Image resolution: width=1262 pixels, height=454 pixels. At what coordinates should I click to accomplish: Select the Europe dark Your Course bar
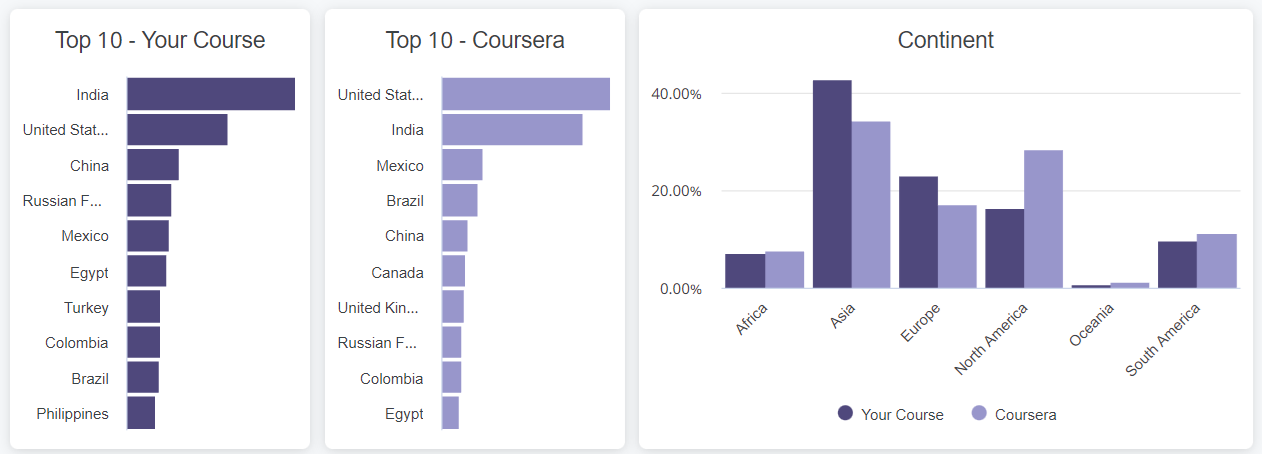pyautogui.click(x=918, y=232)
